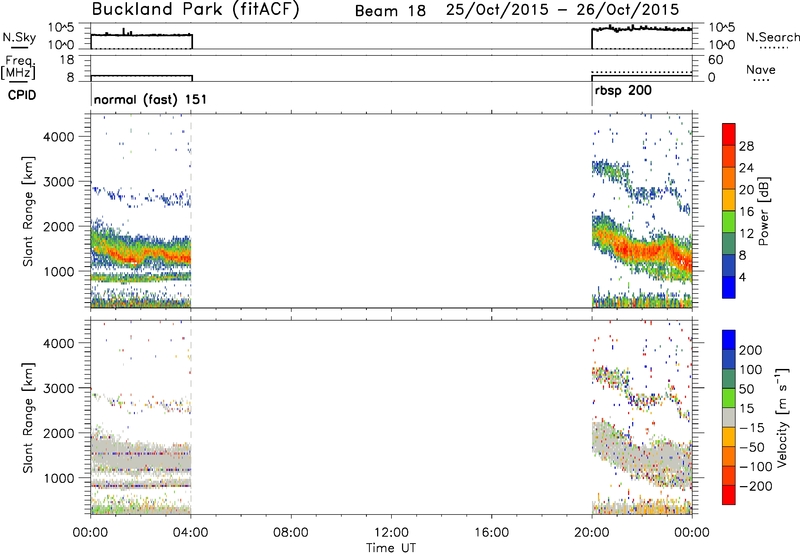Pick the light green segment of Velocity colorbar
The width and height of the screenshot is (800, 554).
coord(729,398)
